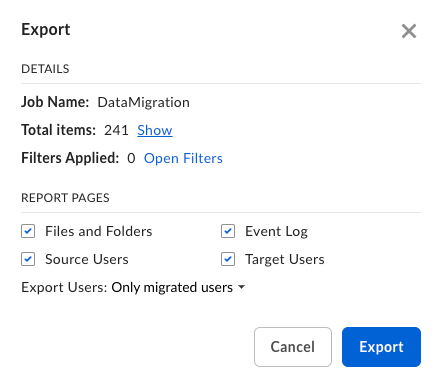
Task: Click the Show link next to Total items
Action: pyautogui.click(x=155, y=130)
